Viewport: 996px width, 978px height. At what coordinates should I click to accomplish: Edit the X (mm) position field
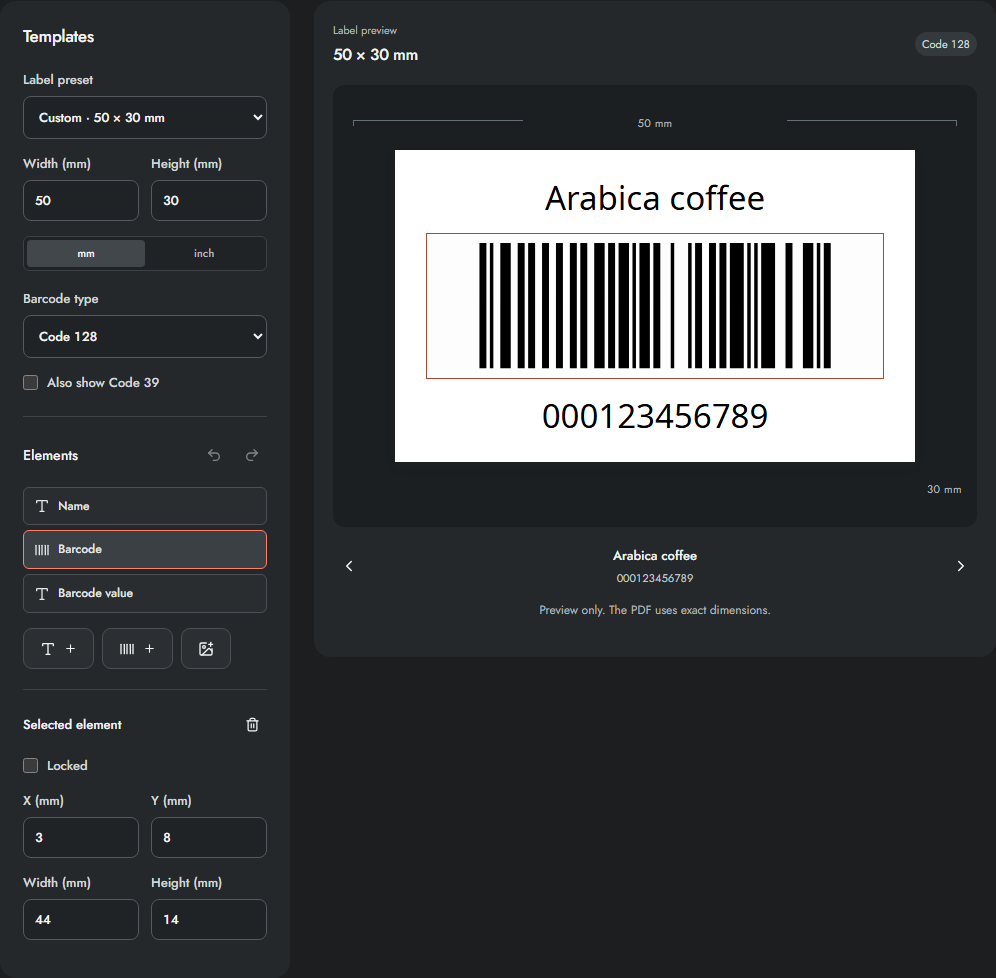click(x=81, y=838)
